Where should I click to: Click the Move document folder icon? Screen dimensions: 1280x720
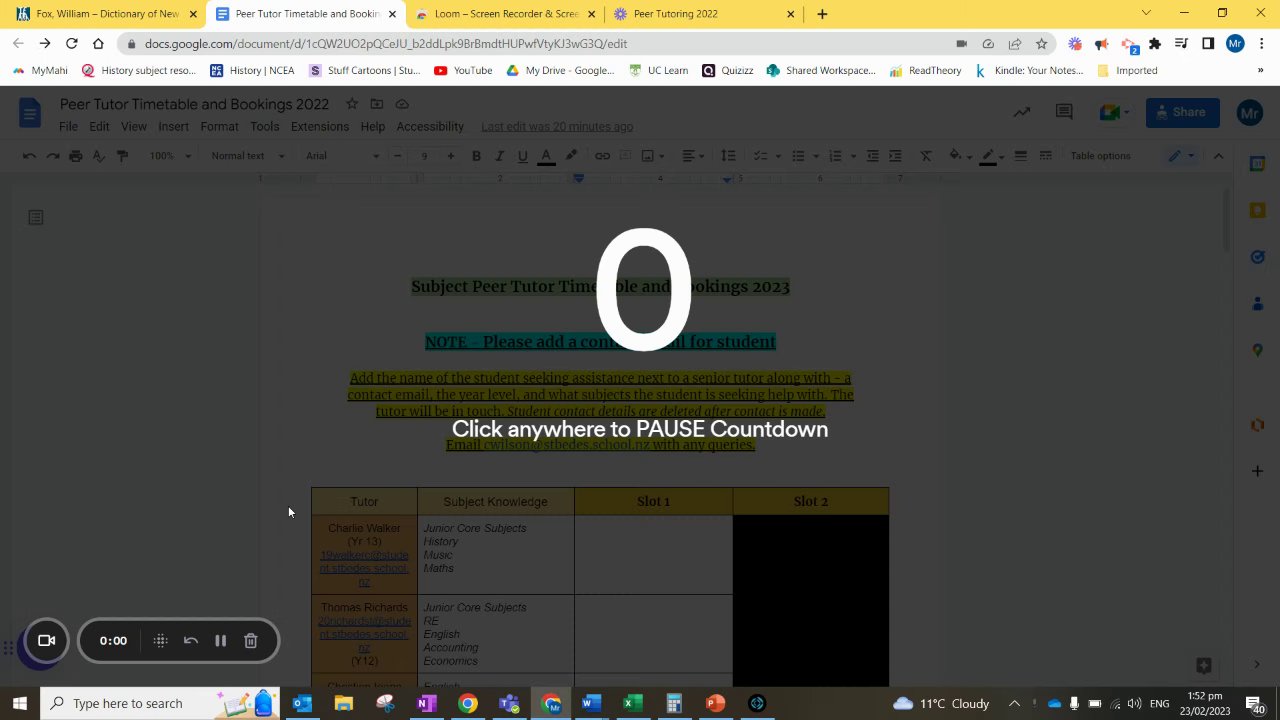click(x=377, y=104)
